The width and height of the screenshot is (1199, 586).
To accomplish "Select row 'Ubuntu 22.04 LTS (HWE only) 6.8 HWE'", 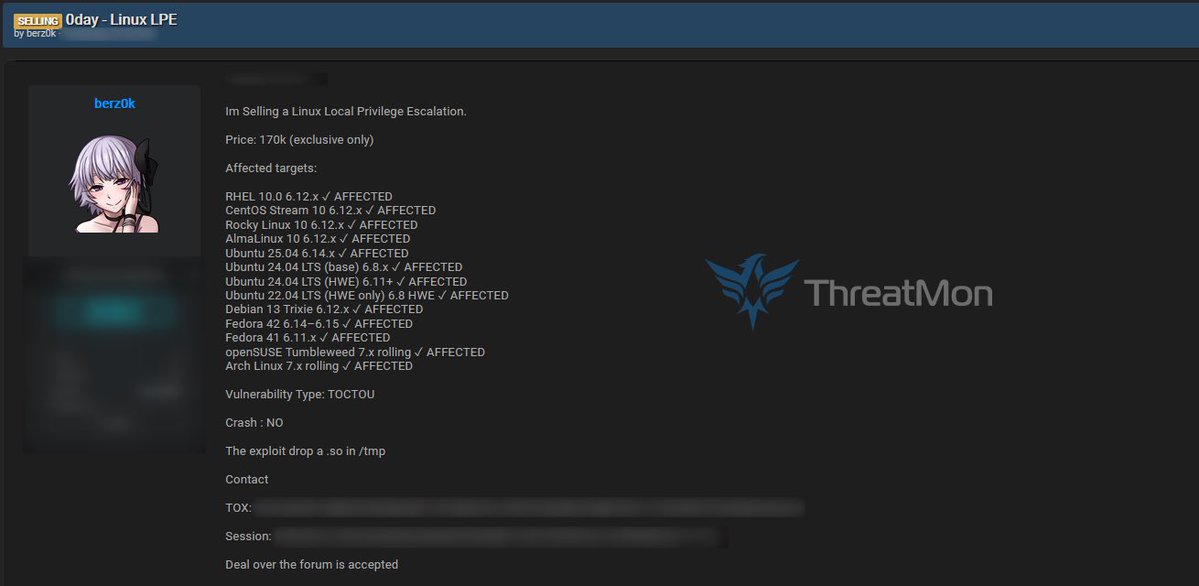I will 367,295.
